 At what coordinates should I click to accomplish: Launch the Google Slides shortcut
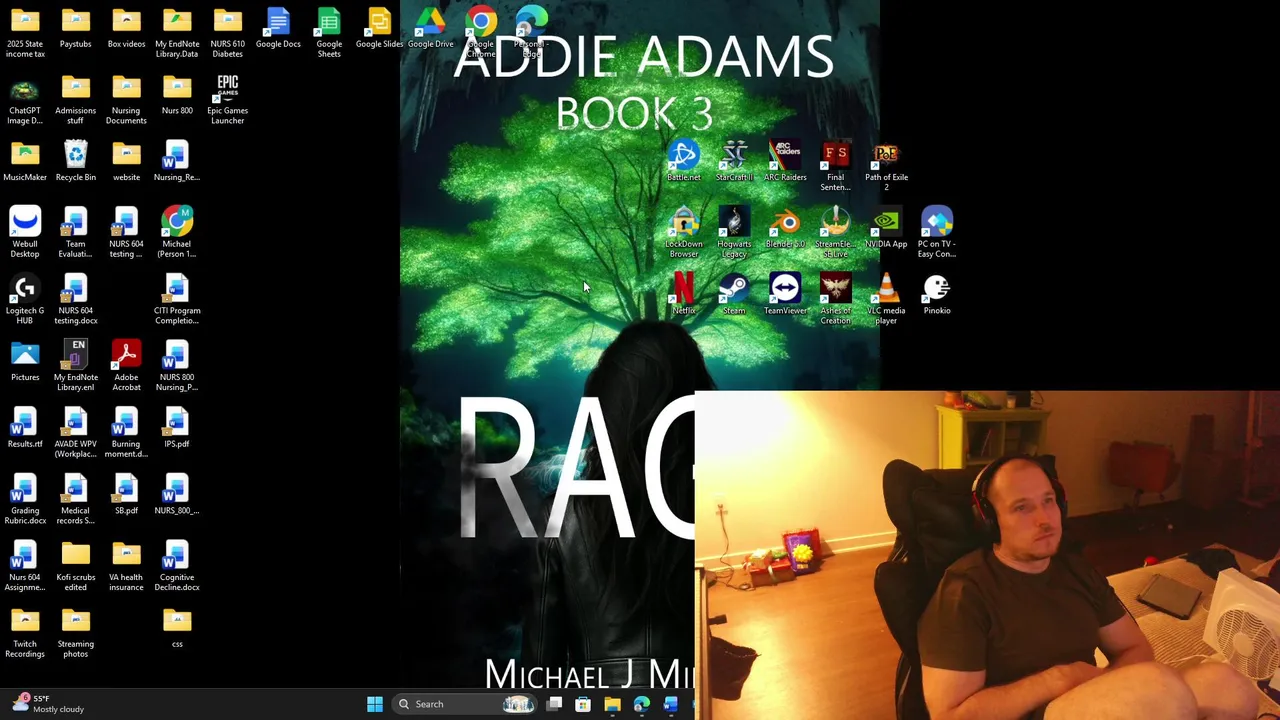point(379,28)
